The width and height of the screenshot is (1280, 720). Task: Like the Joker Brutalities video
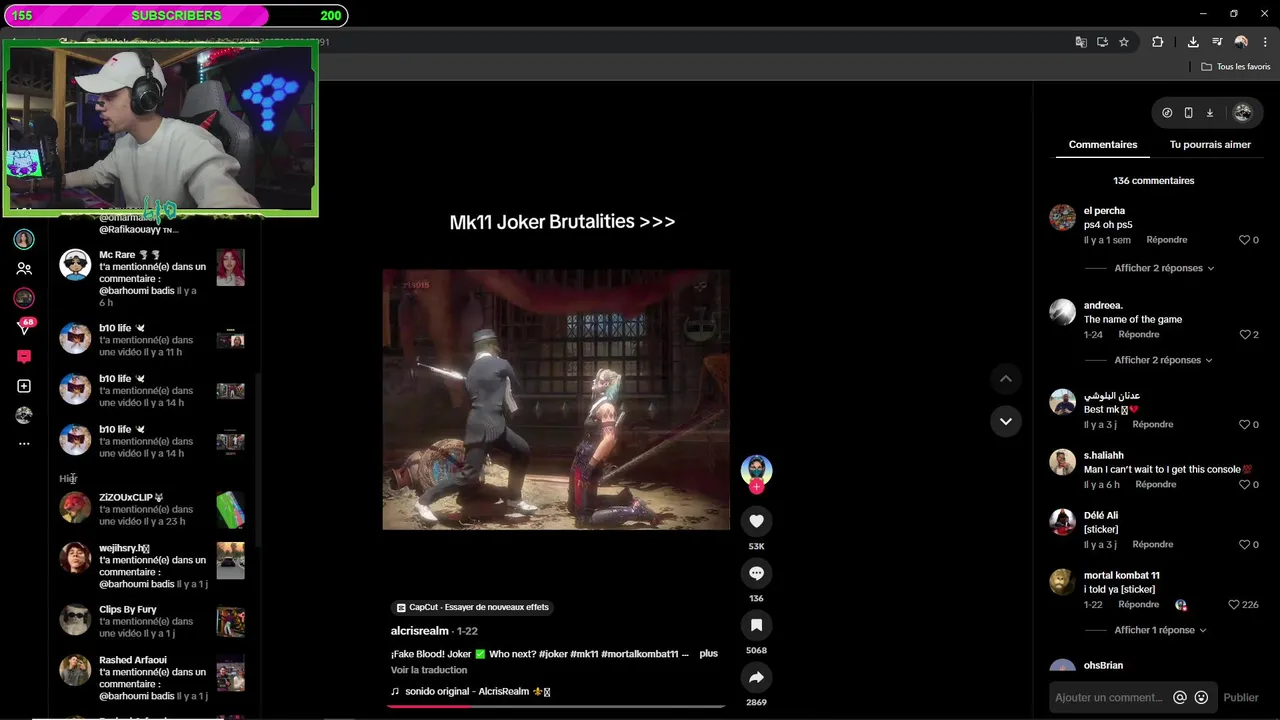tap(756, 521)
